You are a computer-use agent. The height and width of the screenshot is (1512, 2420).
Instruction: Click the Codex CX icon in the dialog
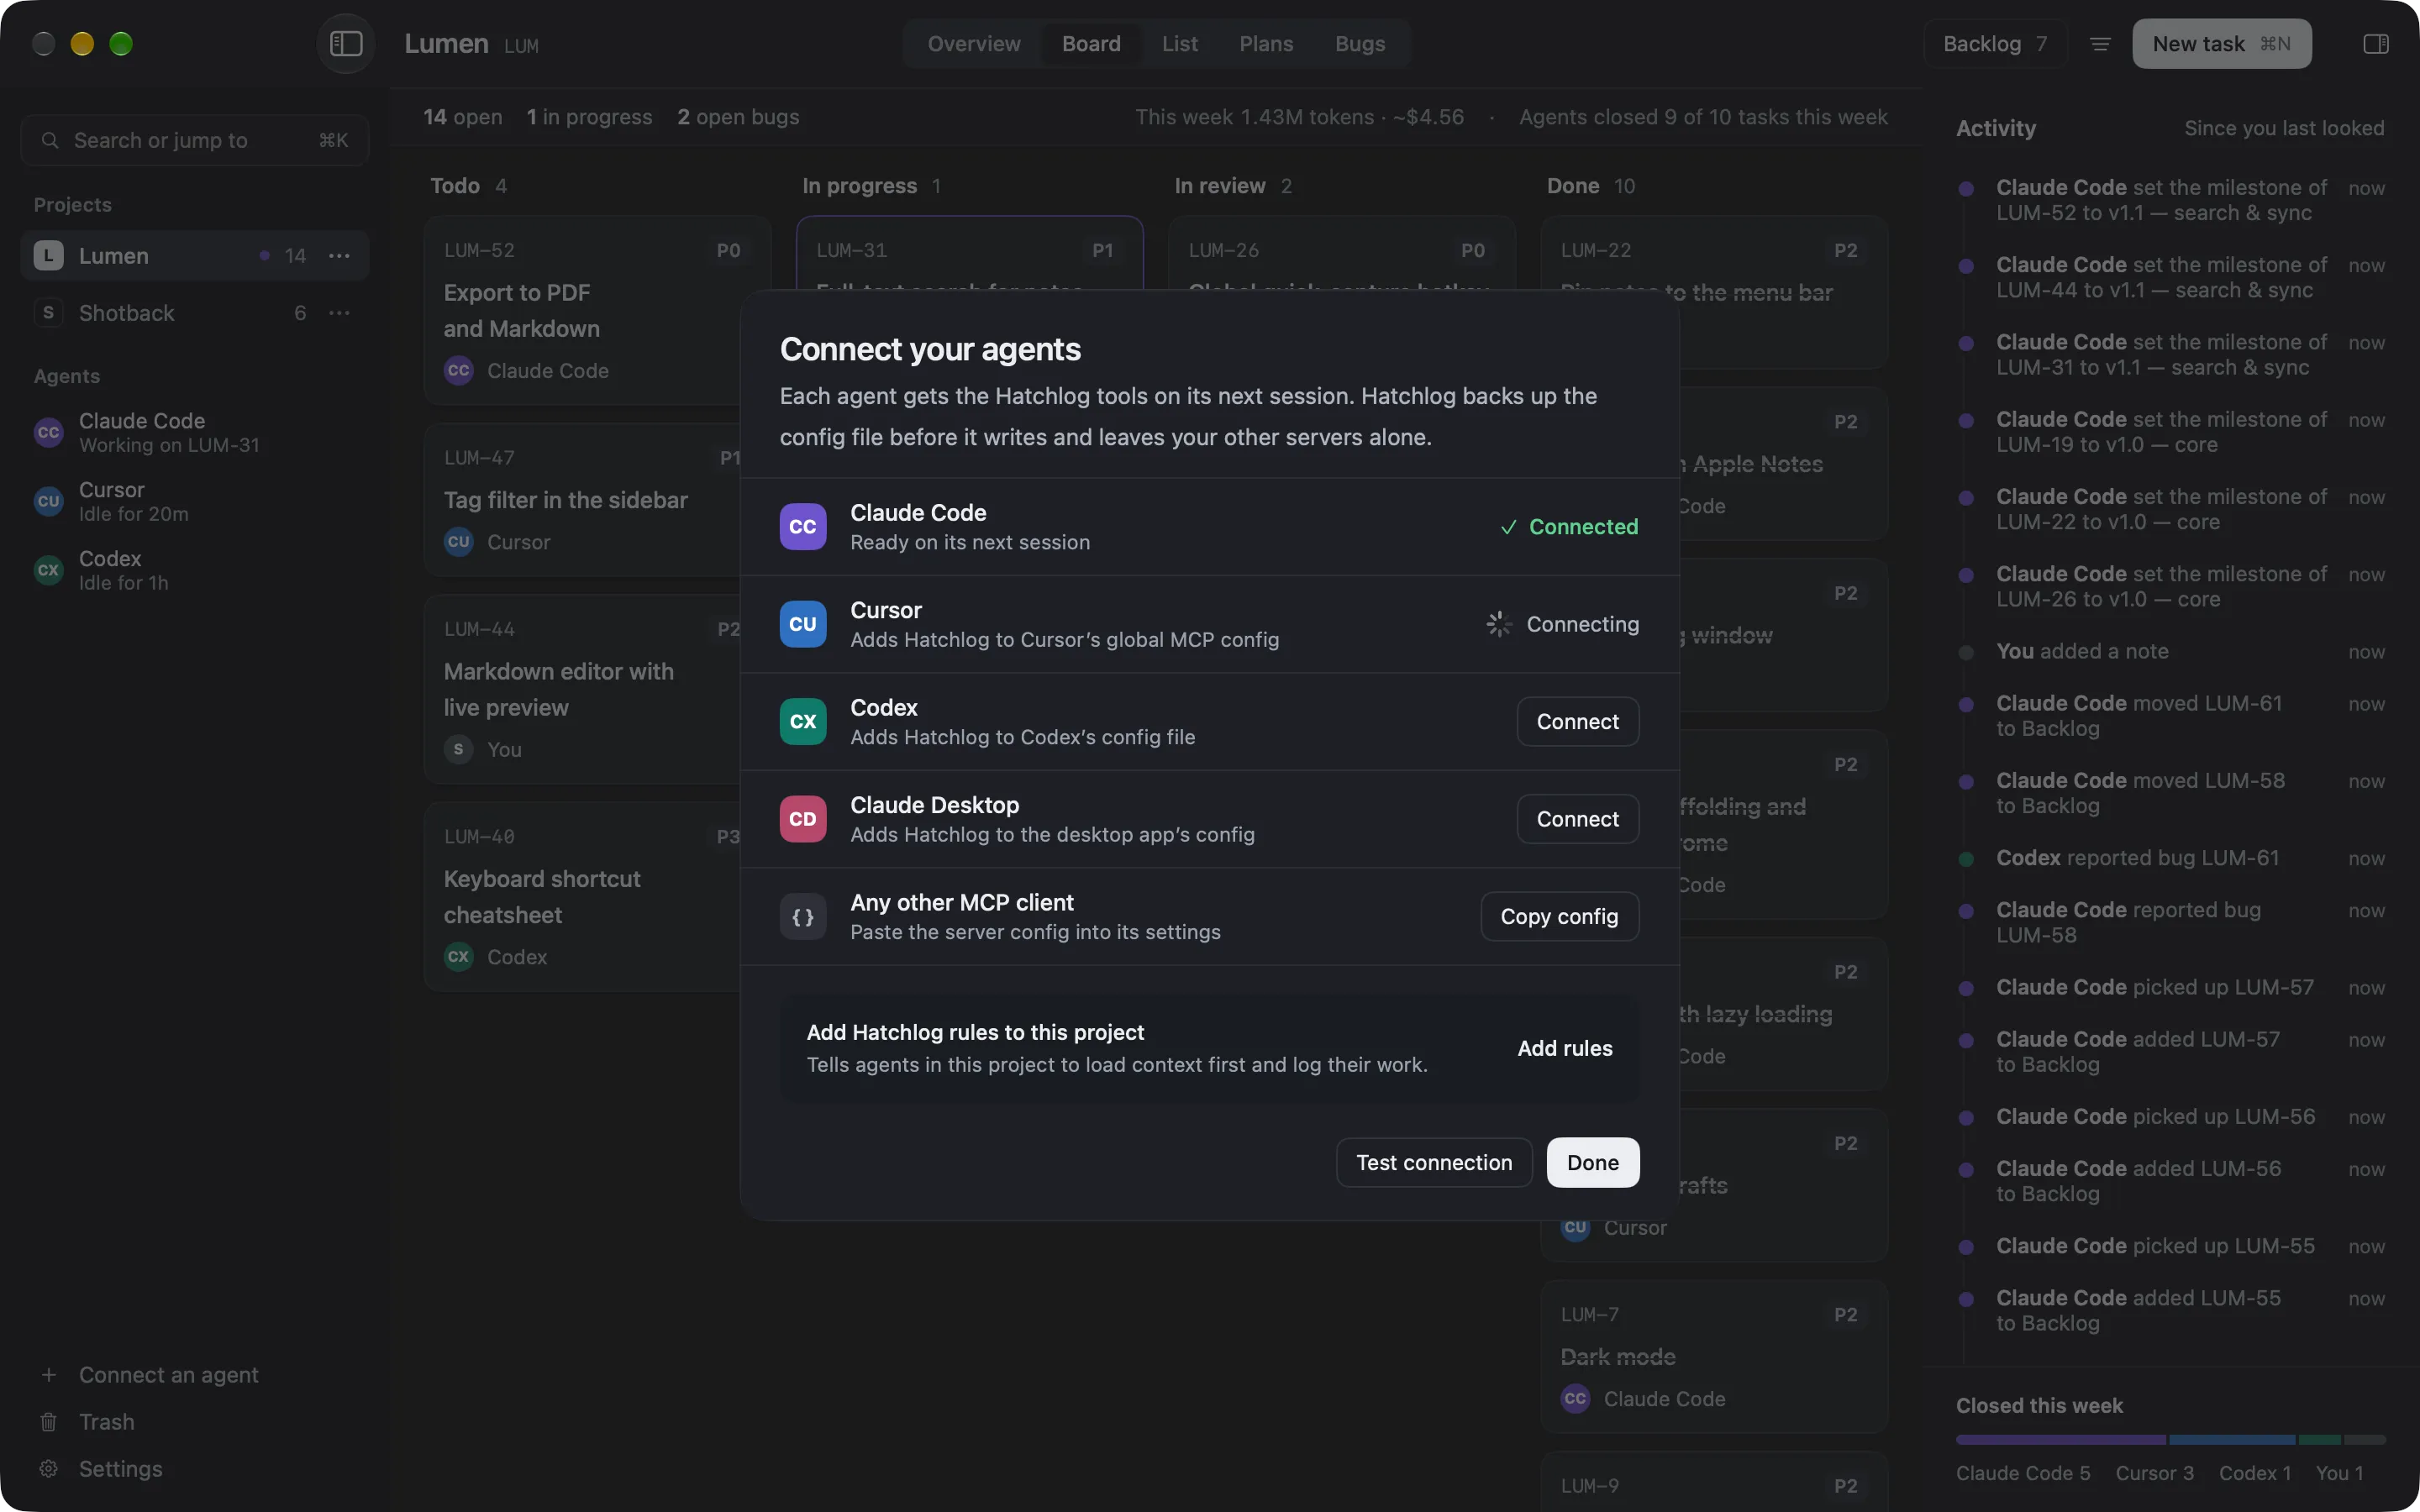tap(803, 722)
